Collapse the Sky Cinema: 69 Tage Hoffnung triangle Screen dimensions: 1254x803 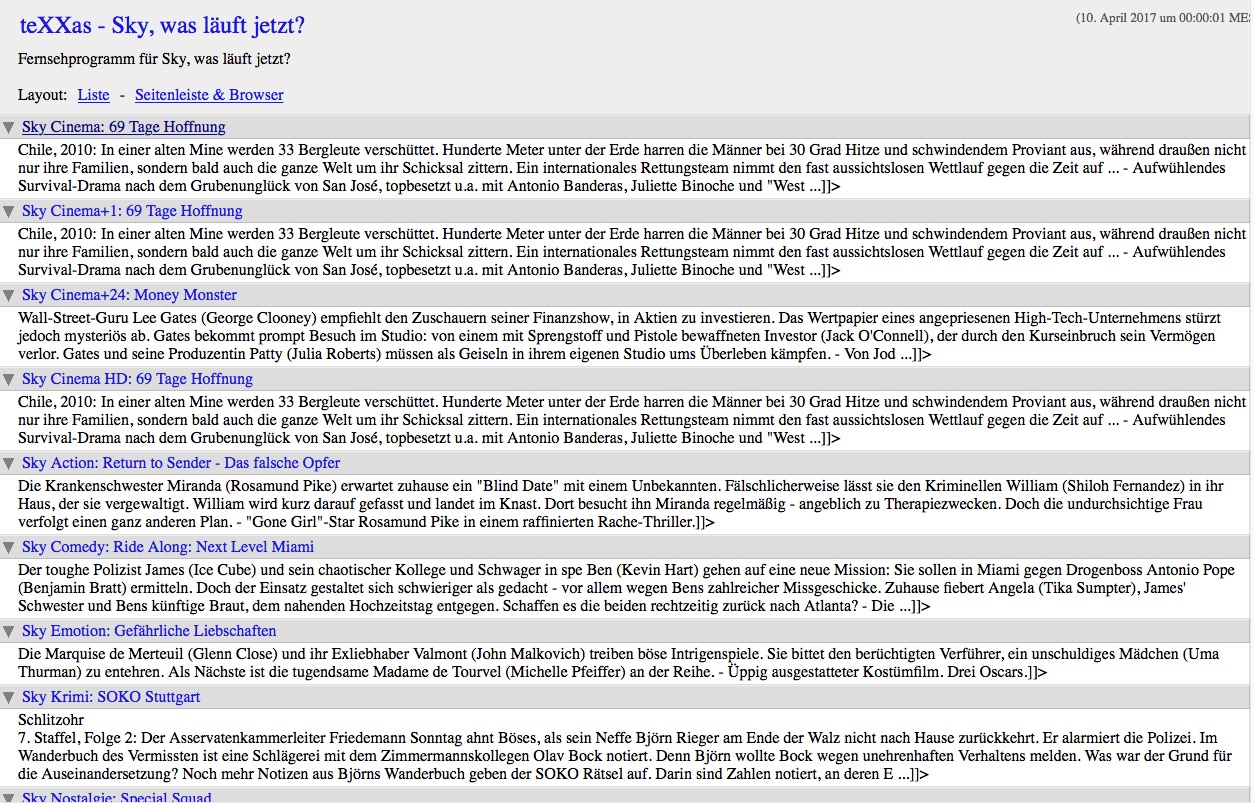(x=9, y=127)
